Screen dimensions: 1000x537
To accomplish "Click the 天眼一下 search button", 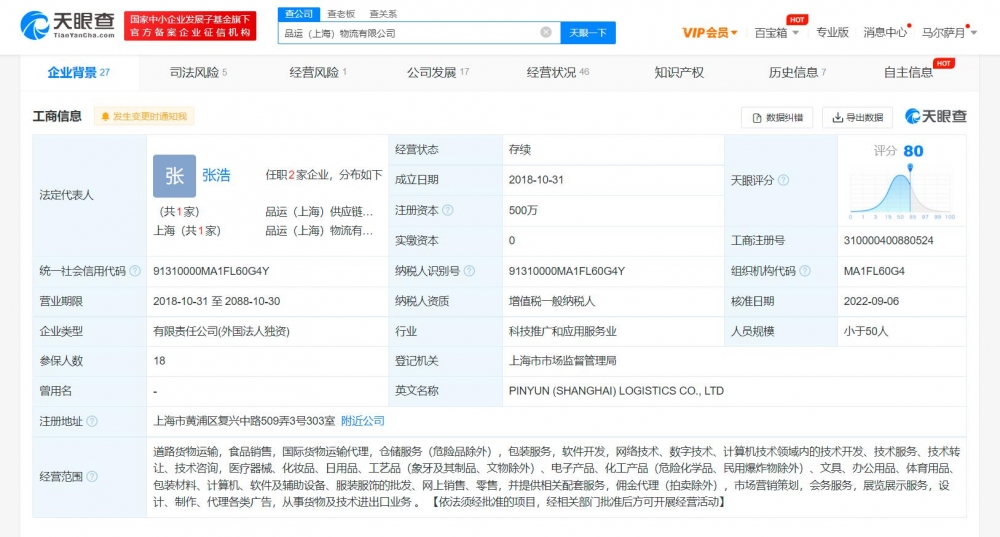I will 588,33.
